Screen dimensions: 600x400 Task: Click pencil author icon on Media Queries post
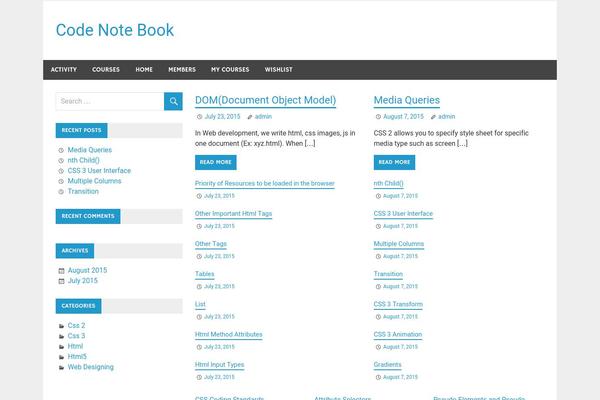coord(433,117)
